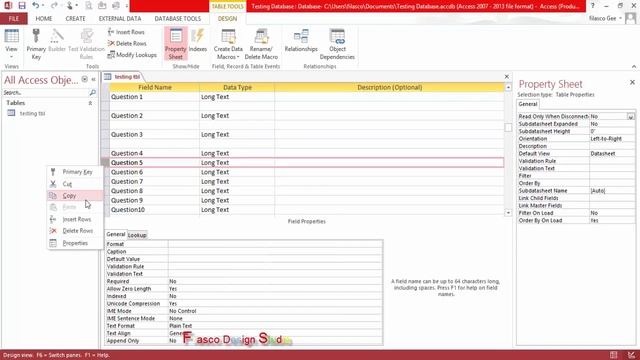Select General tab in Property Sheet

[528, 104]
